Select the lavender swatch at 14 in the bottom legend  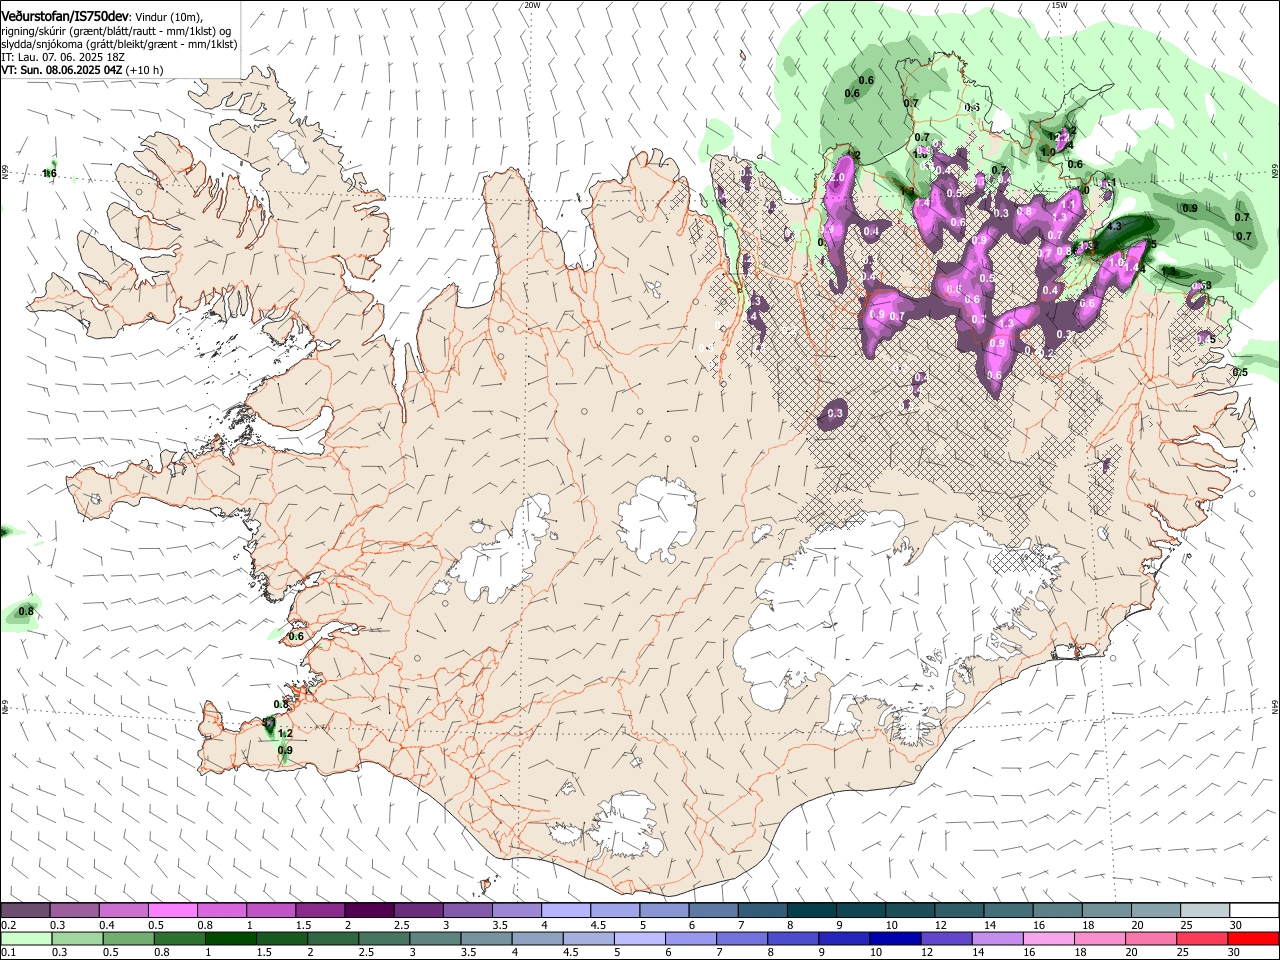click(996, 939)
